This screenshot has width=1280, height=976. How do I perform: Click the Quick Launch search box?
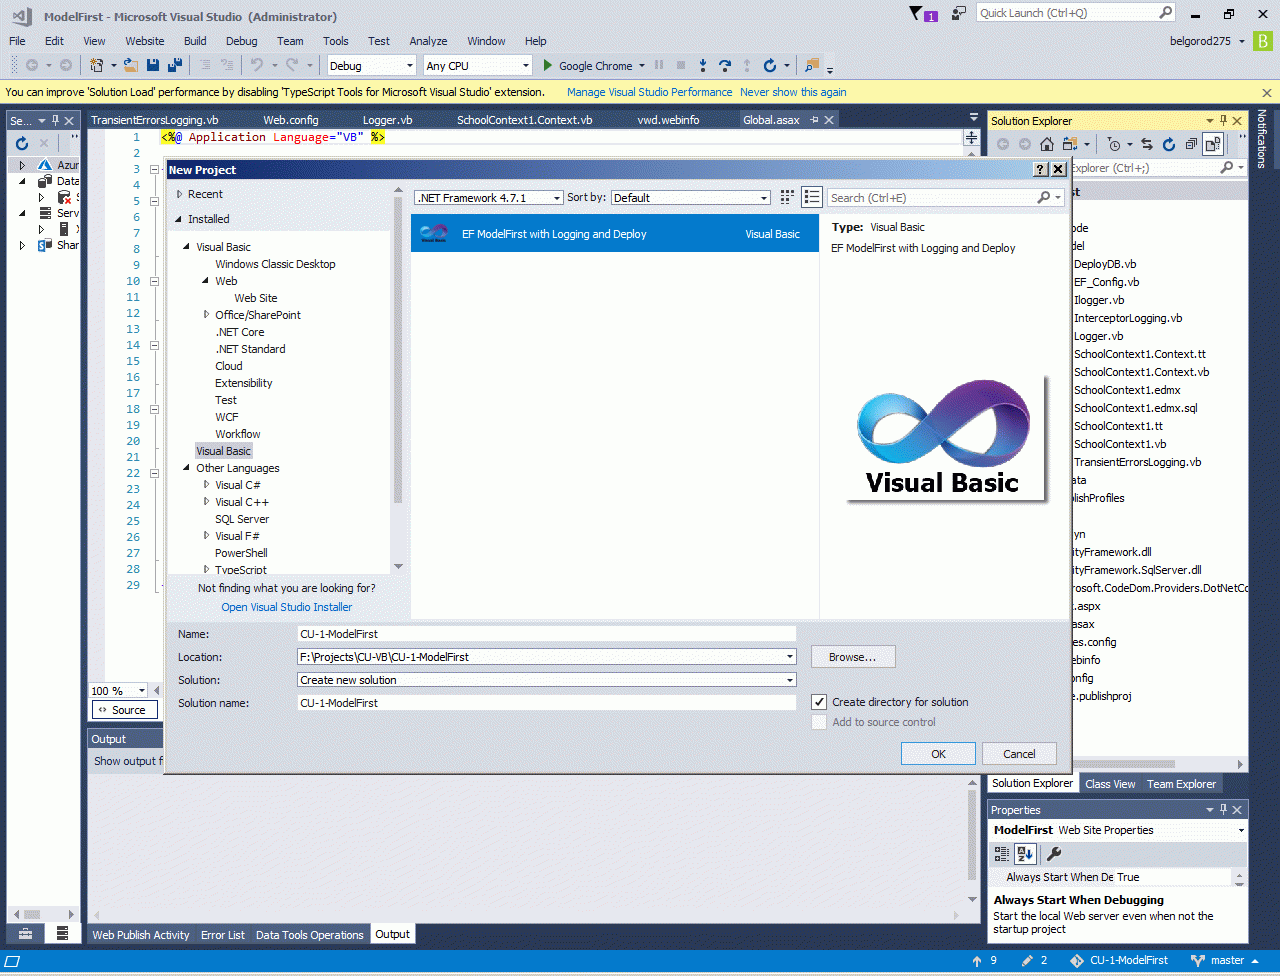pos(1076,13)
